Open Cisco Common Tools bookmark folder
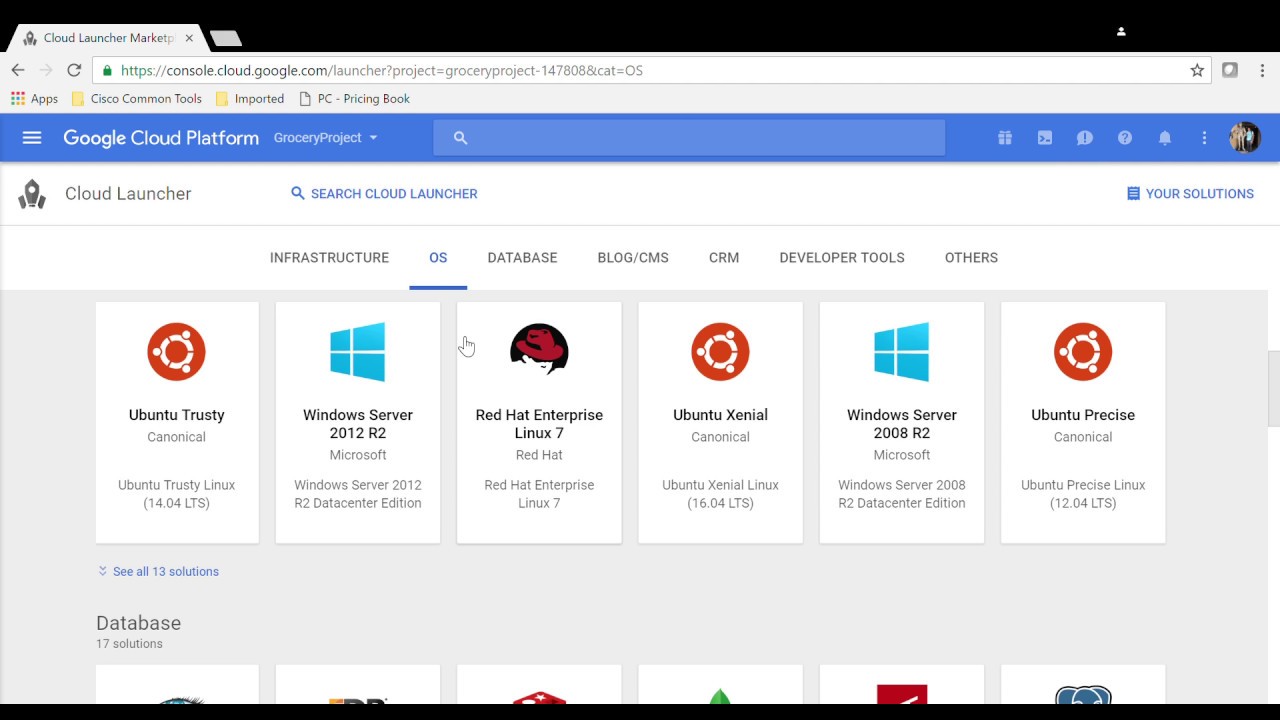 [137, 99]
